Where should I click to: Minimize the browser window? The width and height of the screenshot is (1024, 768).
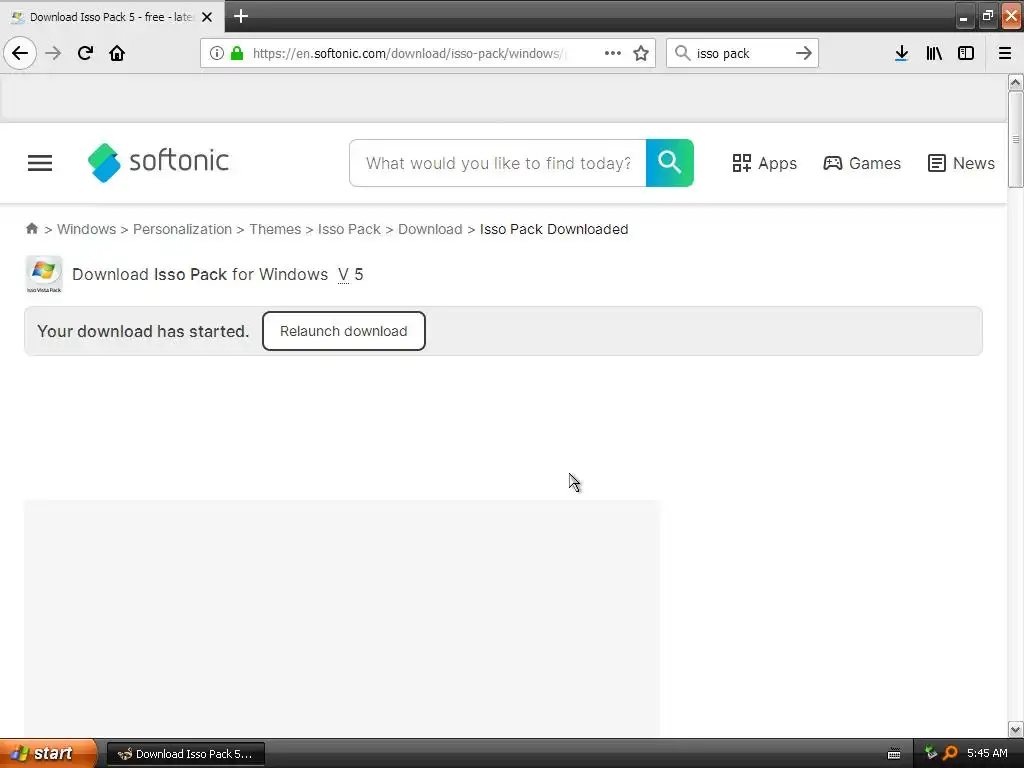[x=963, y=16]
